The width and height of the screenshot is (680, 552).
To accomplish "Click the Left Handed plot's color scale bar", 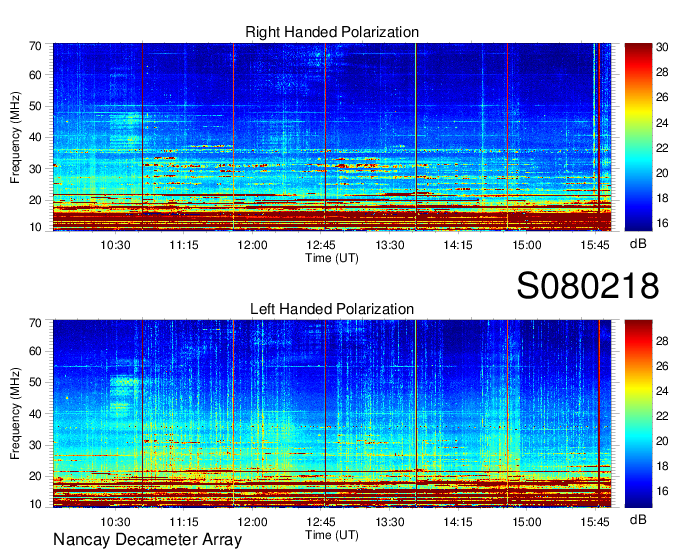I will [x=638, y=414].
